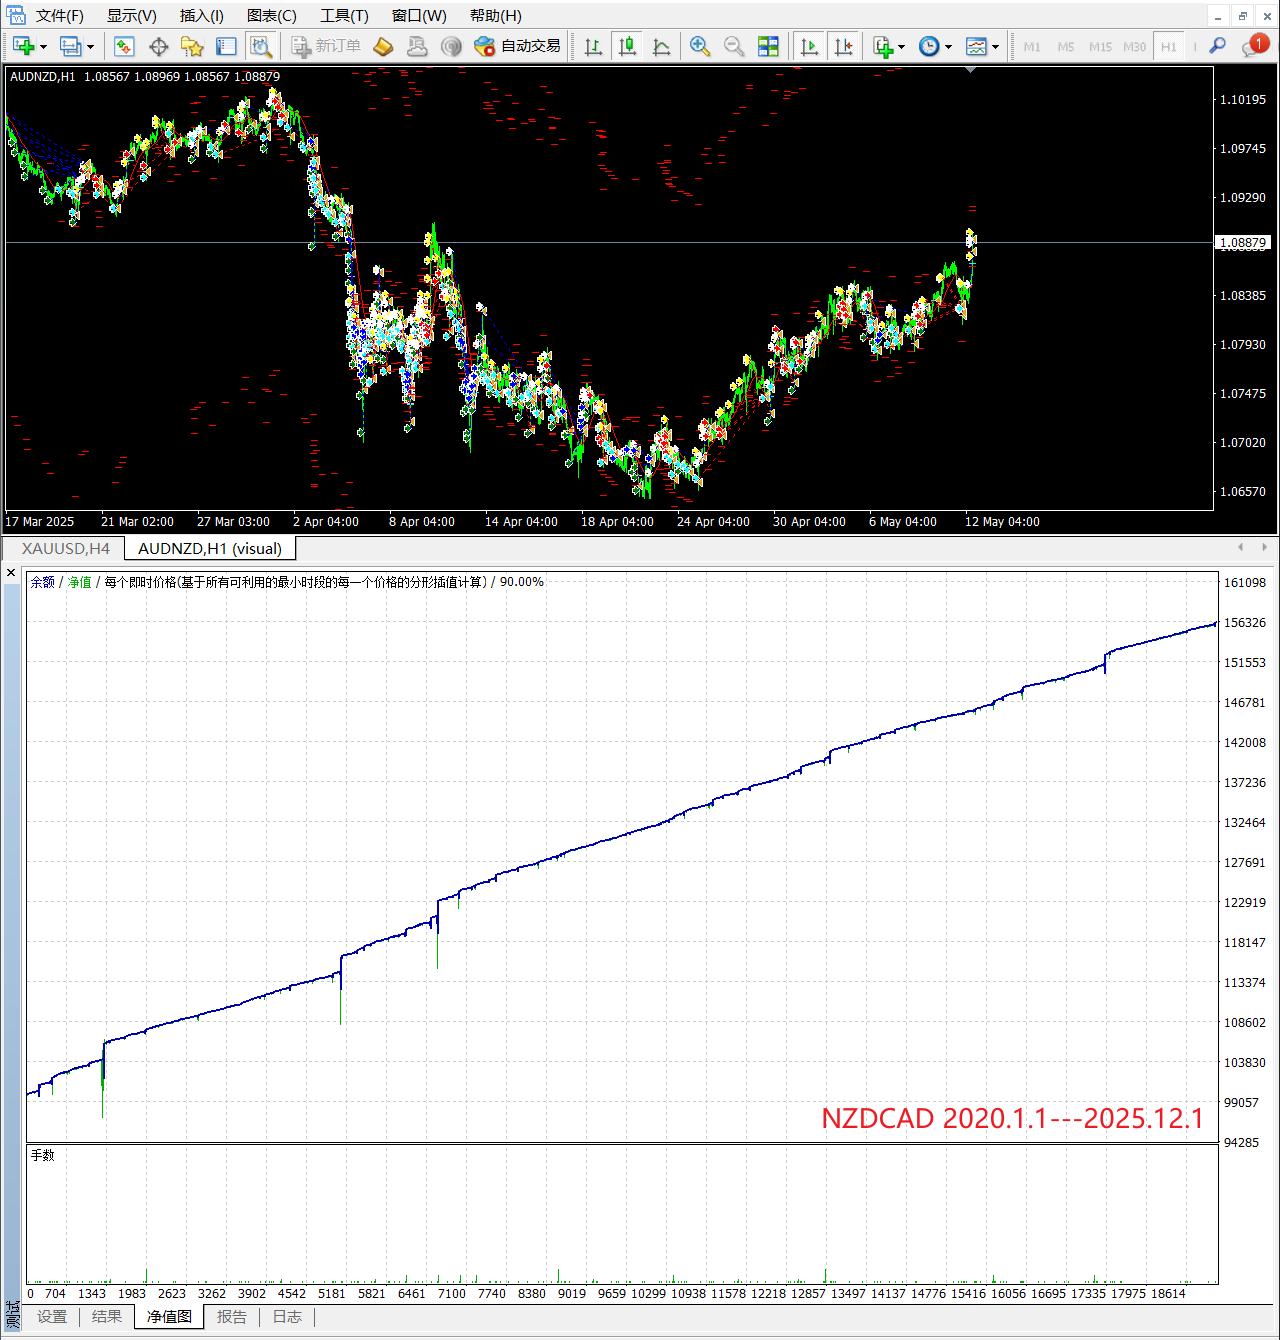
Task: Tile windows using the grid icon
Action: (768, 47)
